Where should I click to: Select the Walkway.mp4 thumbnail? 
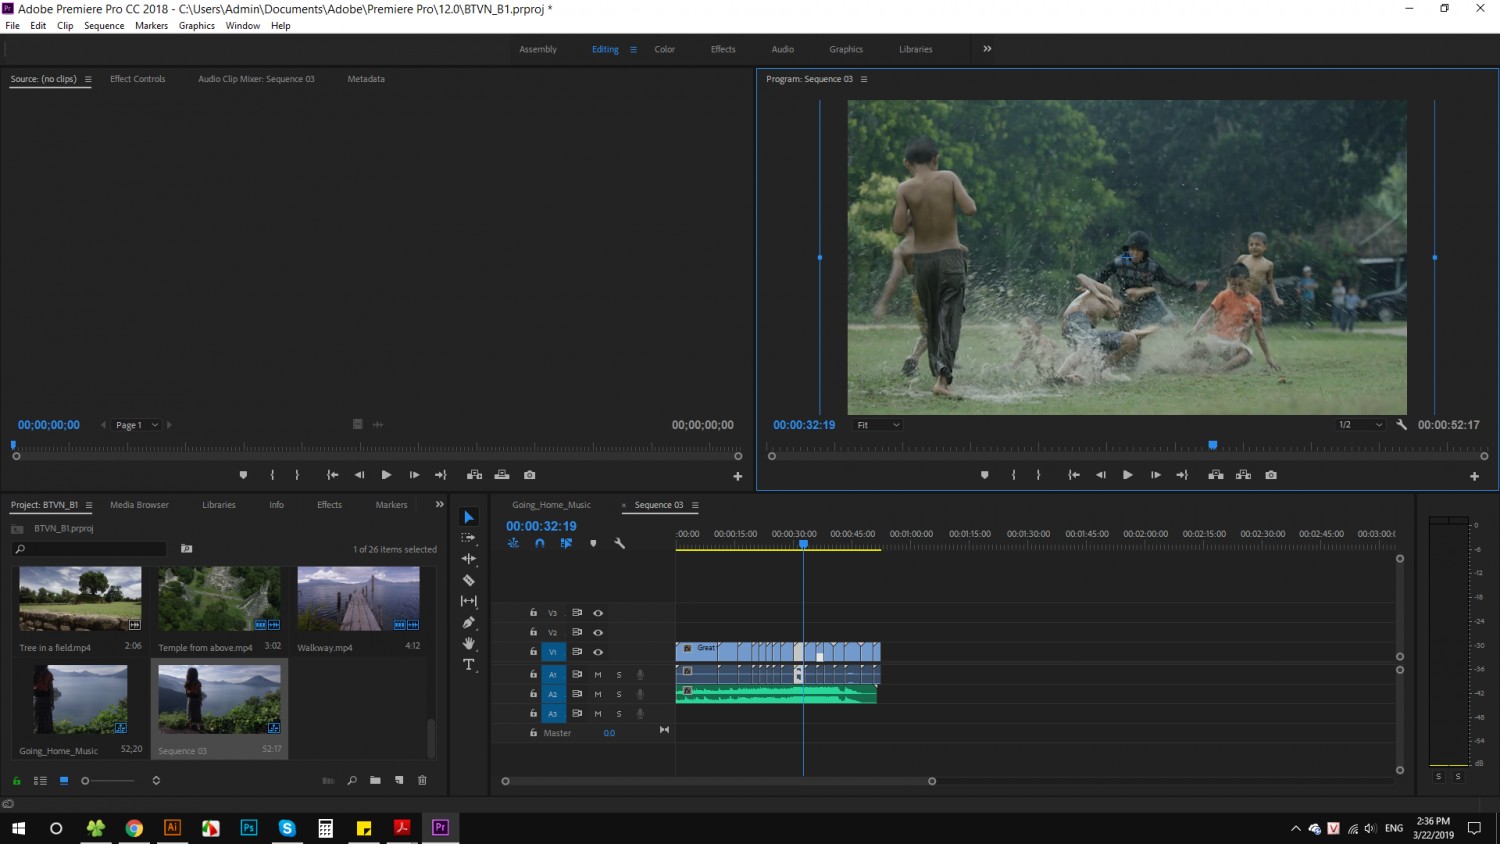358,599
